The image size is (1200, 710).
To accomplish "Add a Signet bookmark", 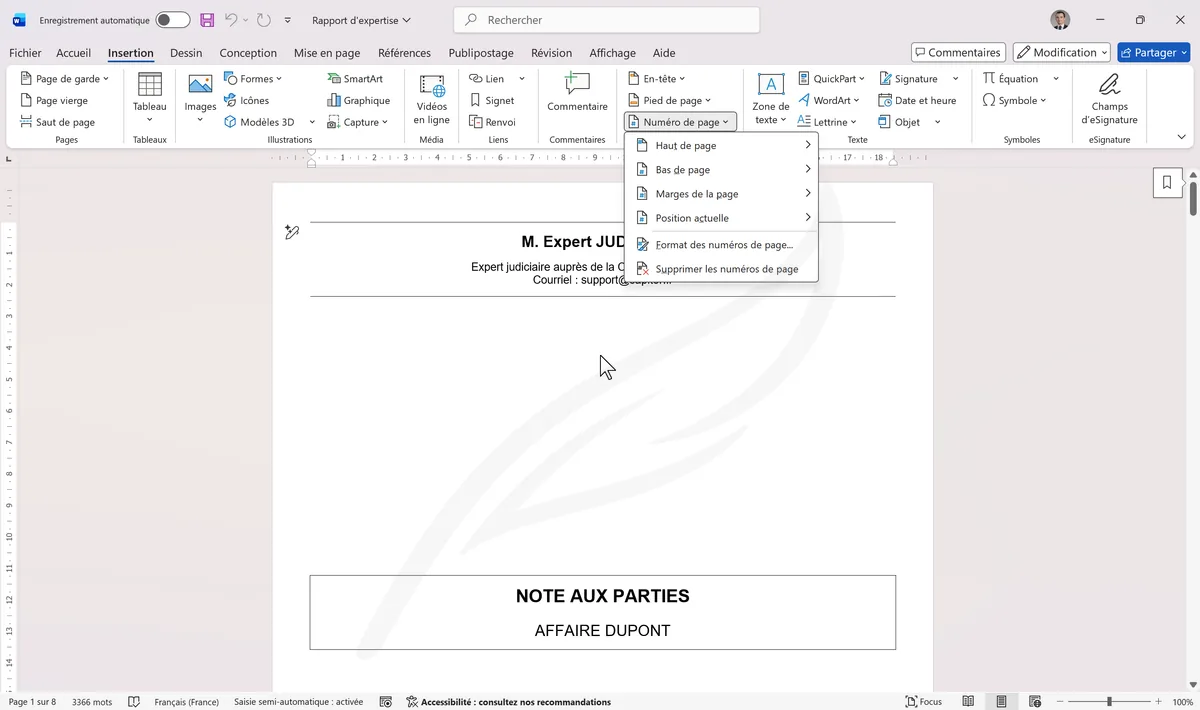I will (x=492, y=100).
